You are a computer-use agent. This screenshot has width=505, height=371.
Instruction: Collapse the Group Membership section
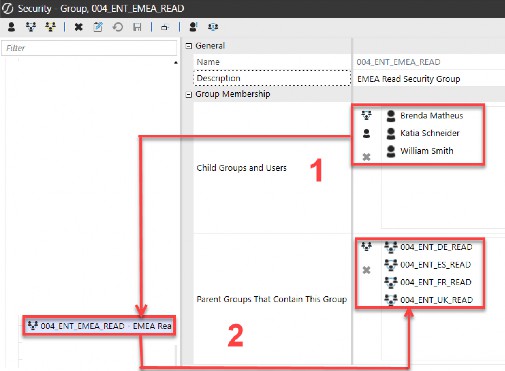point(189,95)
